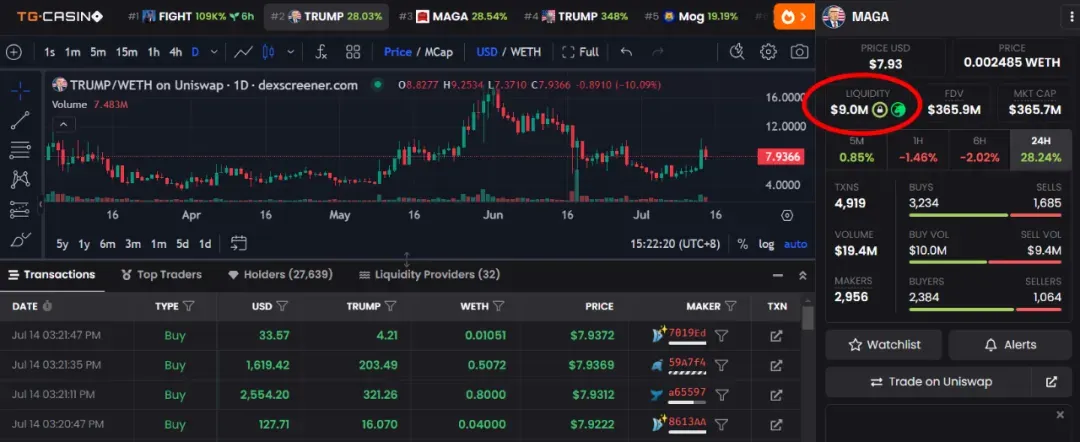Screen dimensions: 1080x442
Task: Click the compare or add symbol plus icon
Action: point(14,52)
